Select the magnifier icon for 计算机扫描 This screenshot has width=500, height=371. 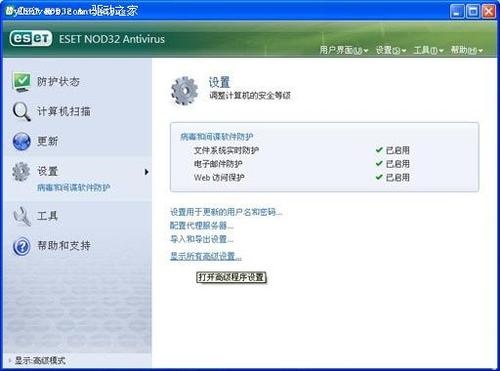22,111
